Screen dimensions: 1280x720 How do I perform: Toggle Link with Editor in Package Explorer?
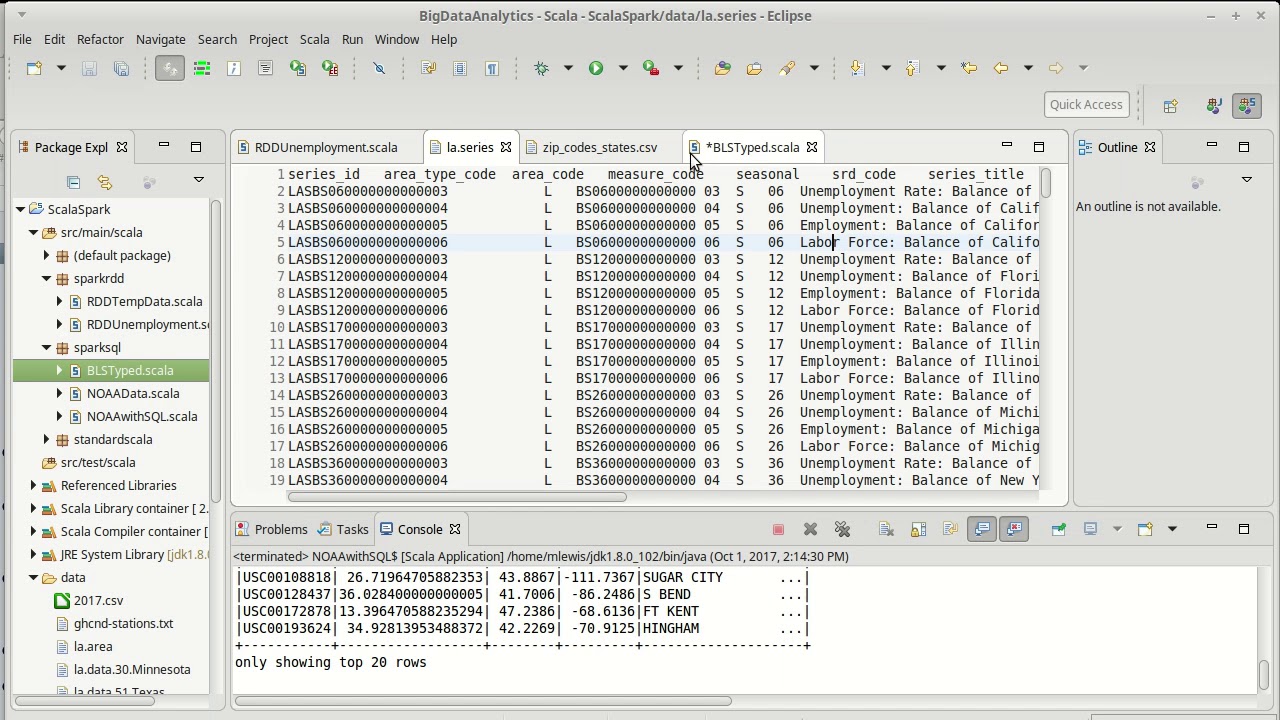click(105, 182)
